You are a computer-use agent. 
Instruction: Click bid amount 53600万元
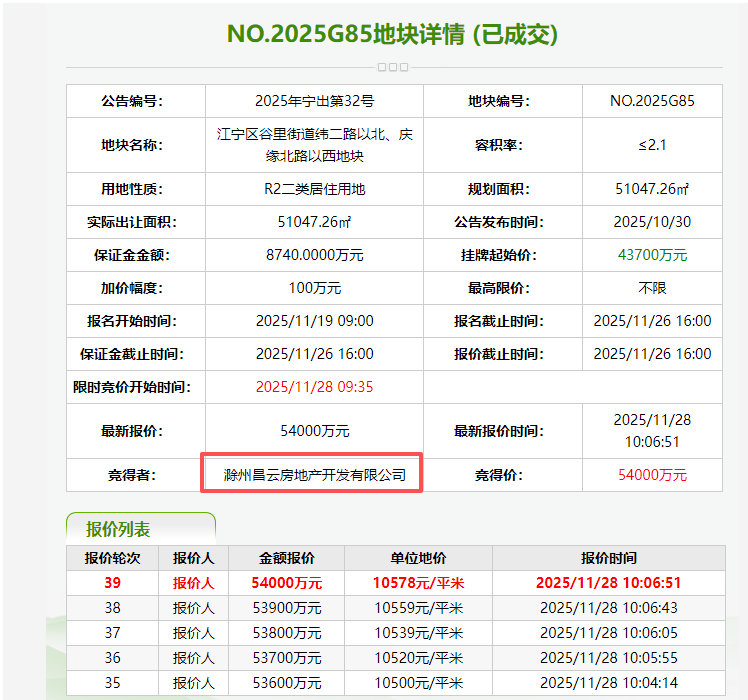(x=286, y=683)
